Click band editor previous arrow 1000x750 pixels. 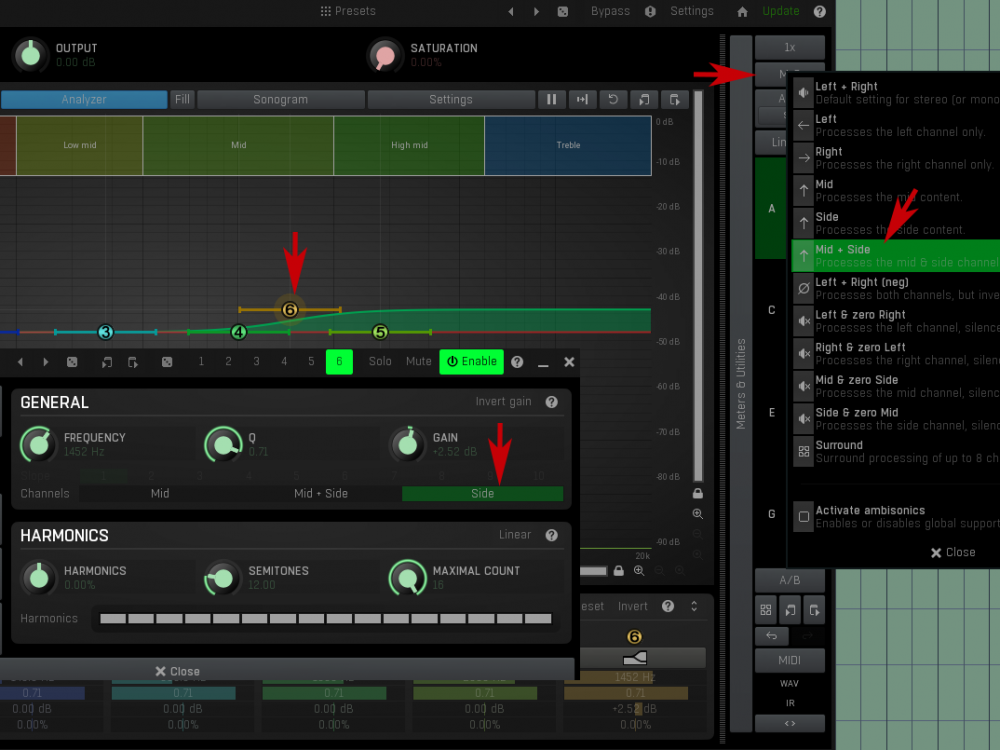20,362
